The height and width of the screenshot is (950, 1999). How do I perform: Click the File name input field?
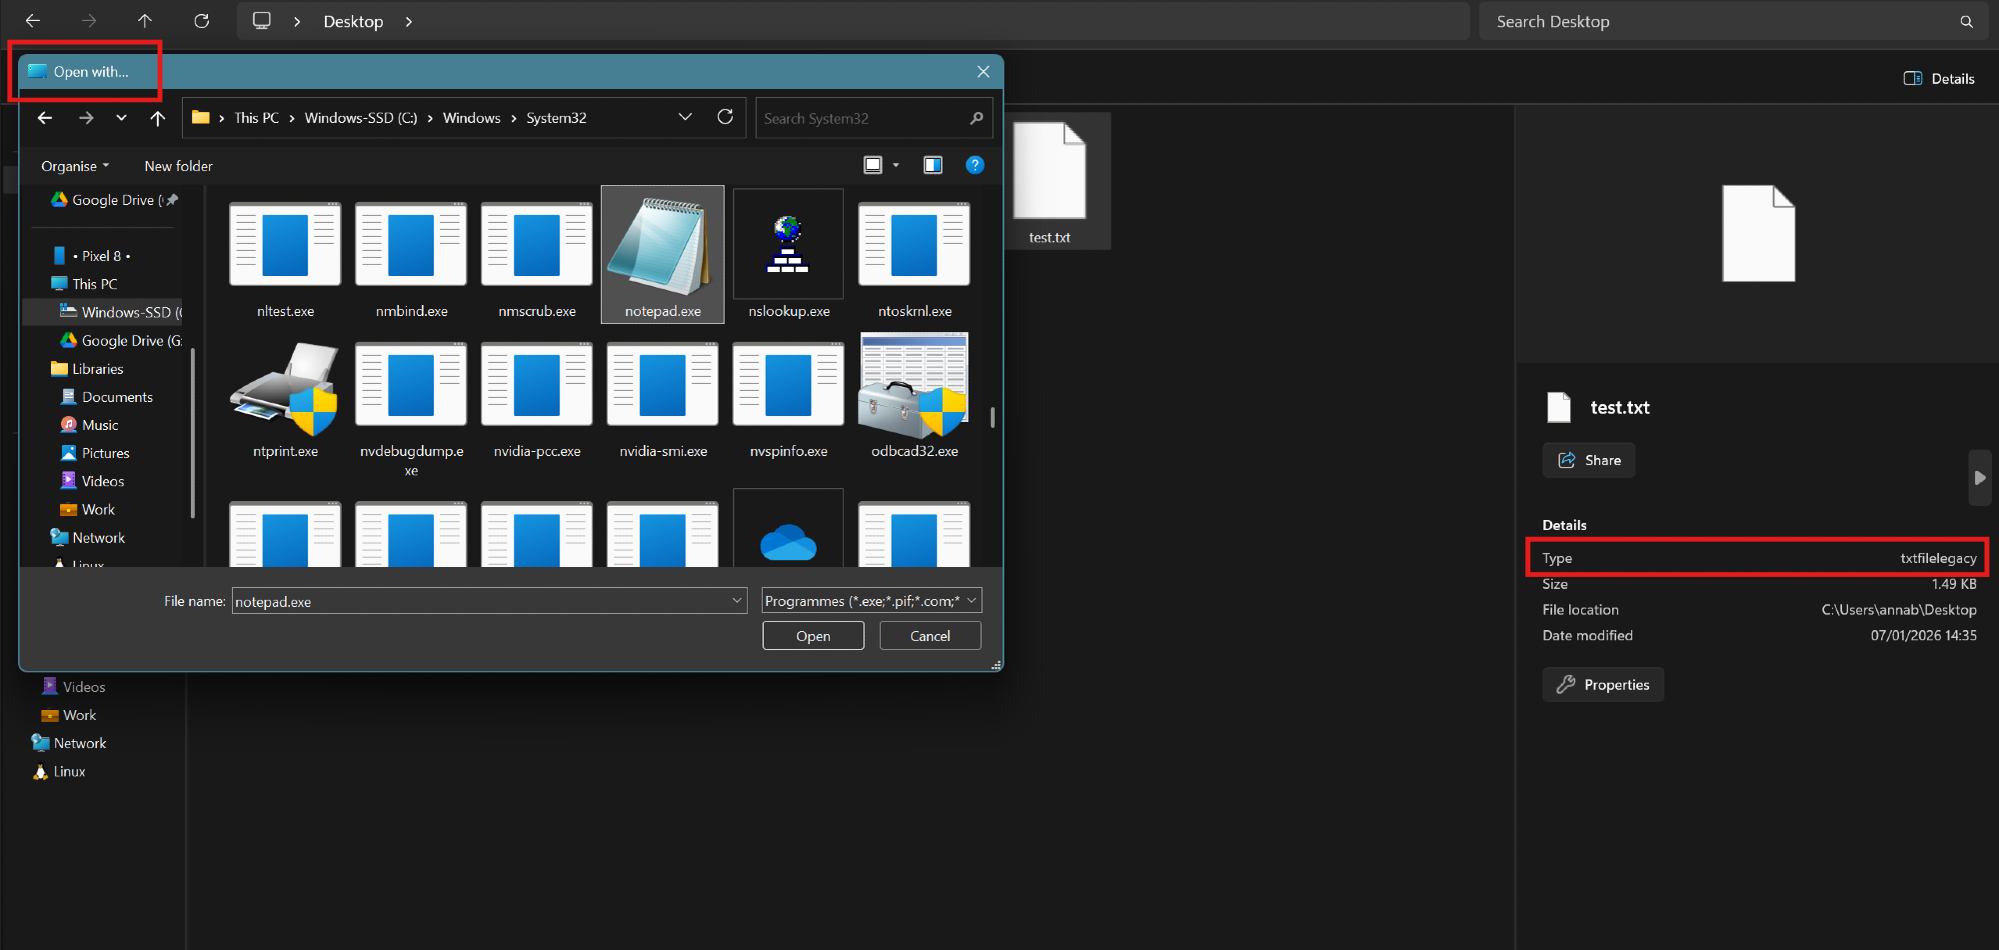480,601
